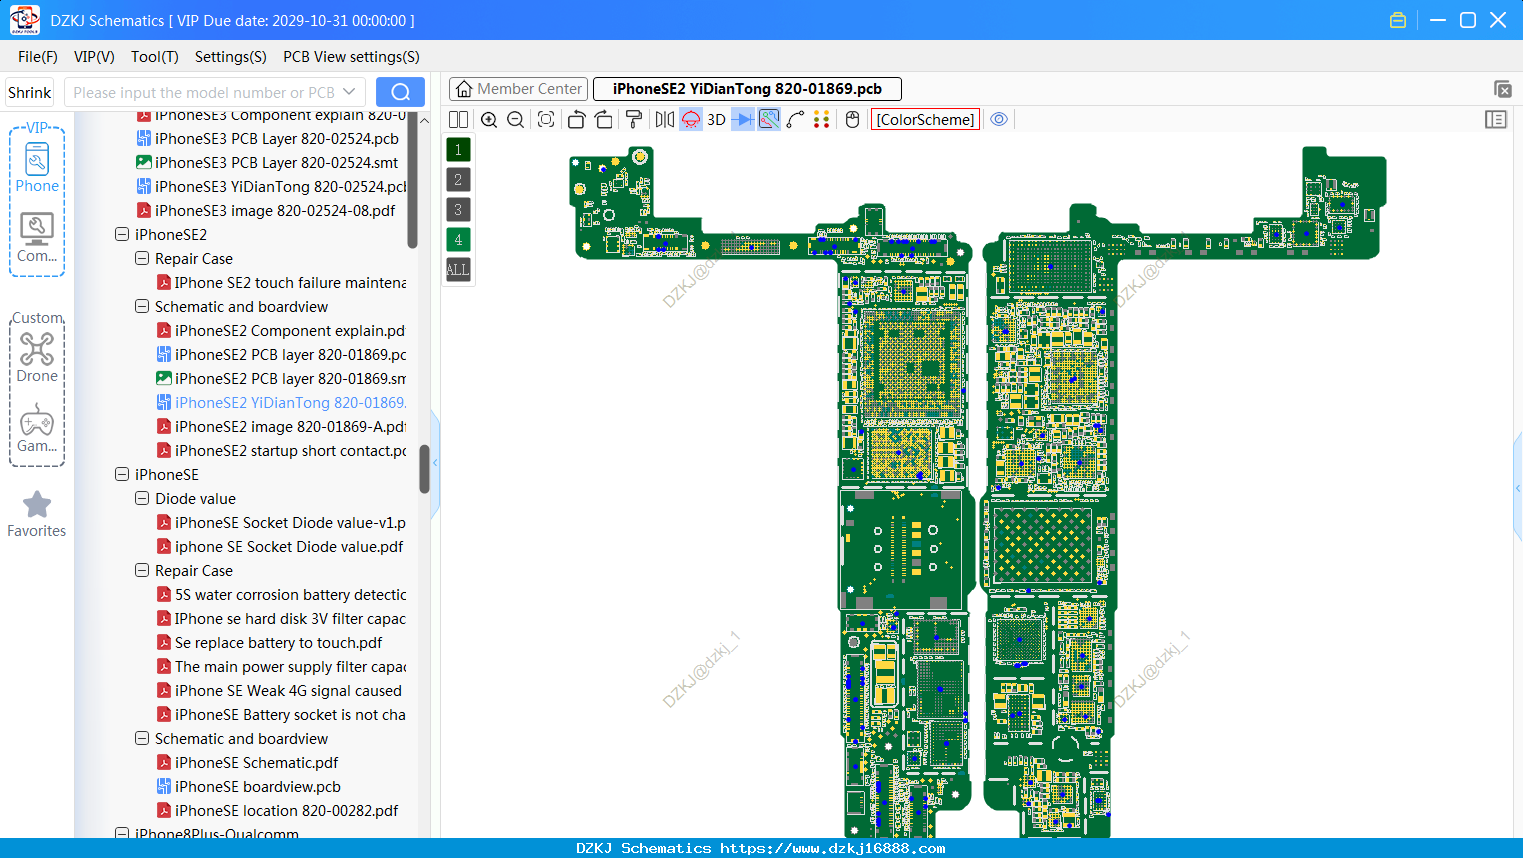The width and height of the screenshot is (1523, 858).
Task: Collapse the iPhoneSE2 tree node
Action: pyautogui.click(x=122, y=235)
